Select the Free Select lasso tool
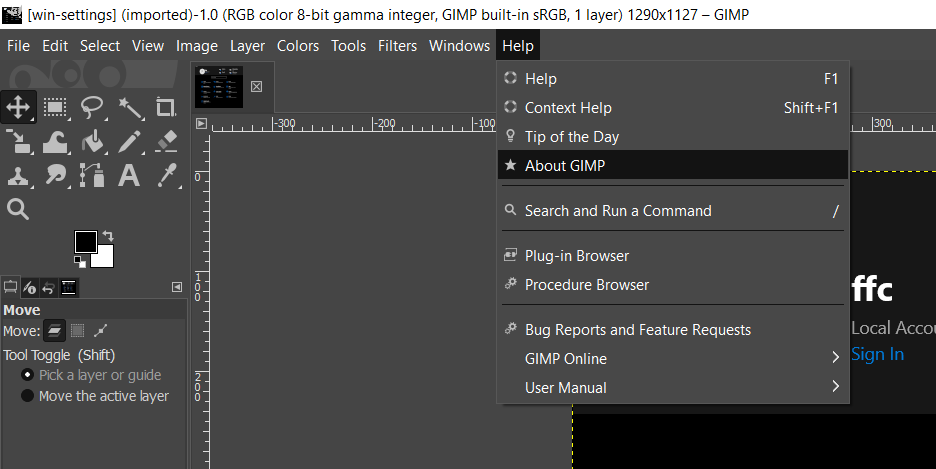This screenshot has width=936, height=469. pos(92,107)
